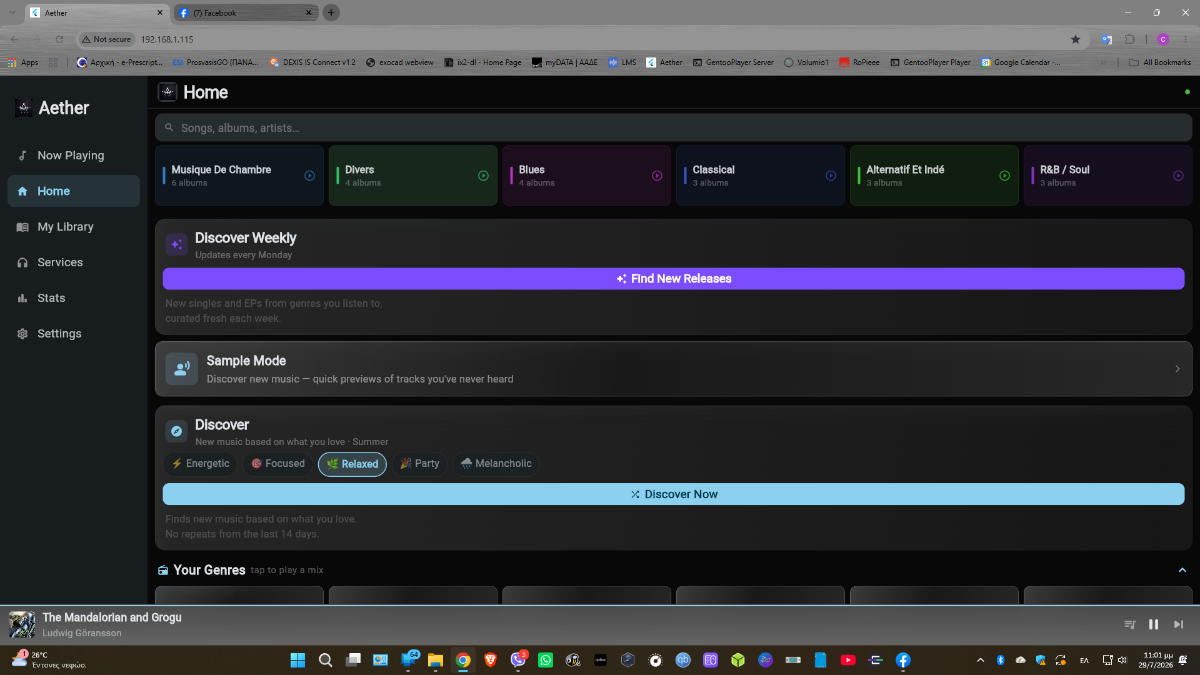
Task: Open the myDATA bookmark
Action: click(x=565, y=62)
